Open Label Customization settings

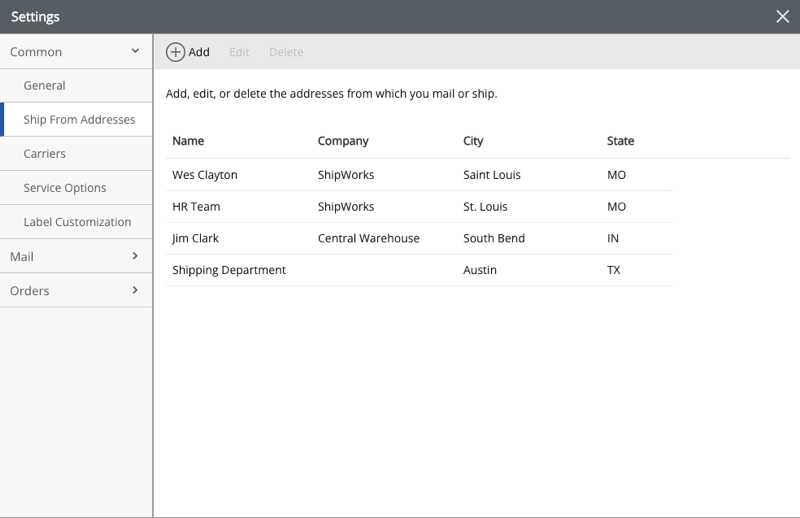(76, 222)
